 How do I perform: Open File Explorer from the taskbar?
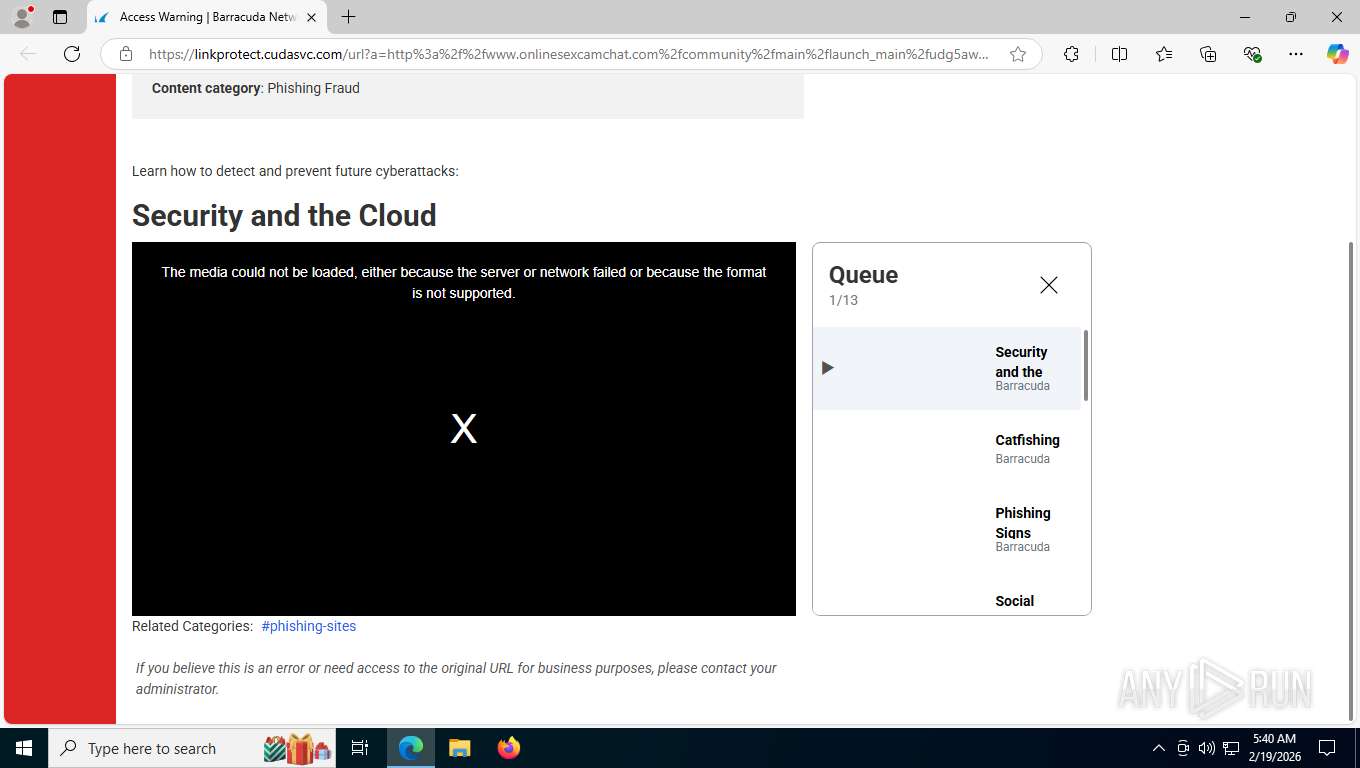tap(459, 748)
